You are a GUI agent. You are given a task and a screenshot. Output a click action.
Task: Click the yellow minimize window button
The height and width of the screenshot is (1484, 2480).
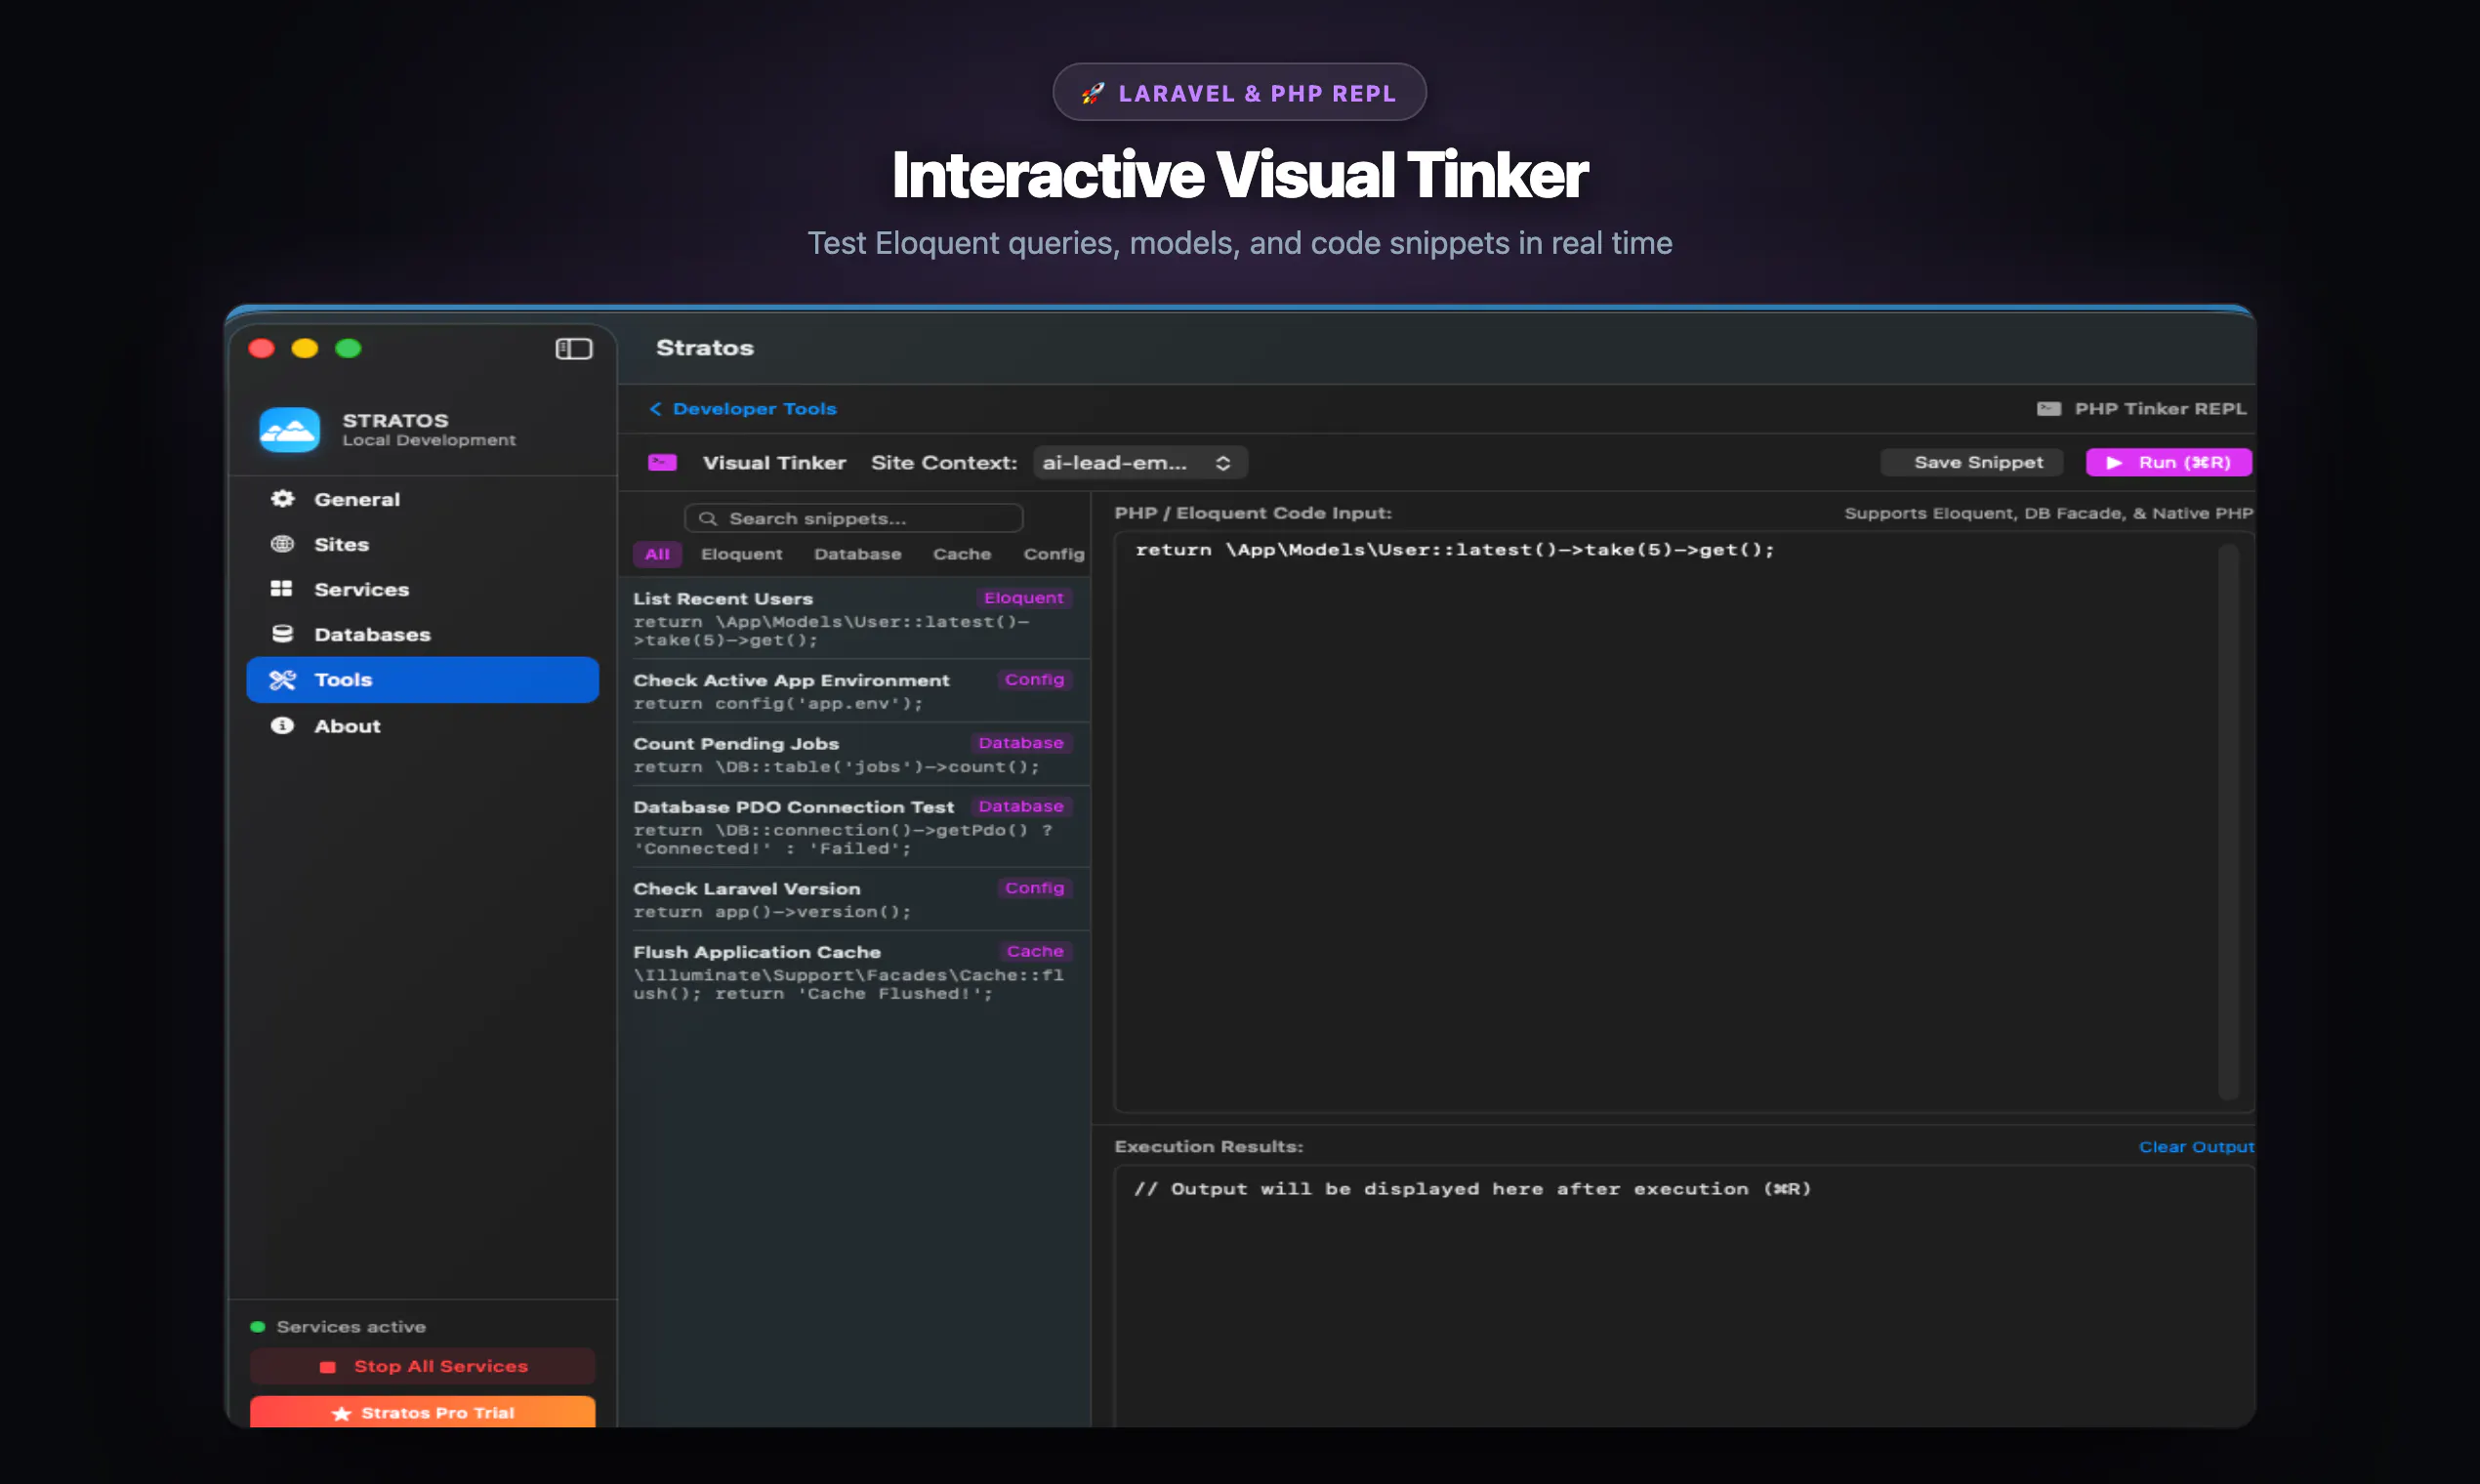(x=305, y=348)
